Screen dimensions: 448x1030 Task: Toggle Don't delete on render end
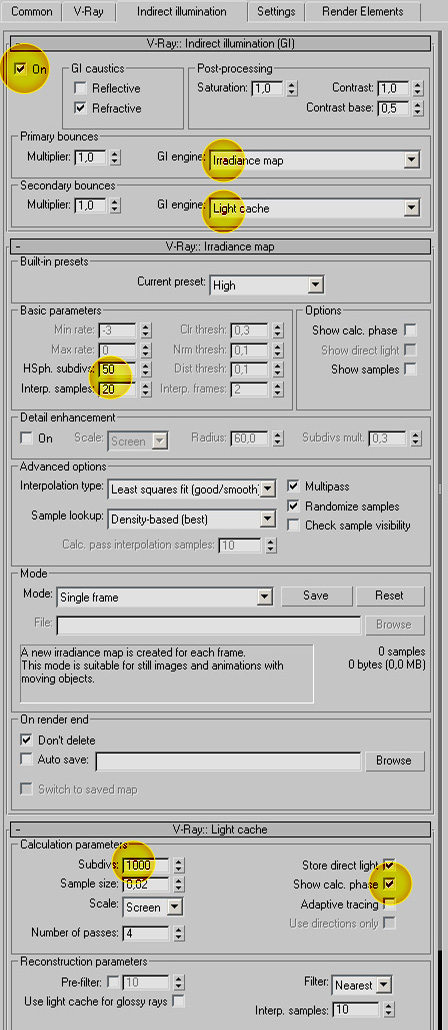[x=26, y=740]
